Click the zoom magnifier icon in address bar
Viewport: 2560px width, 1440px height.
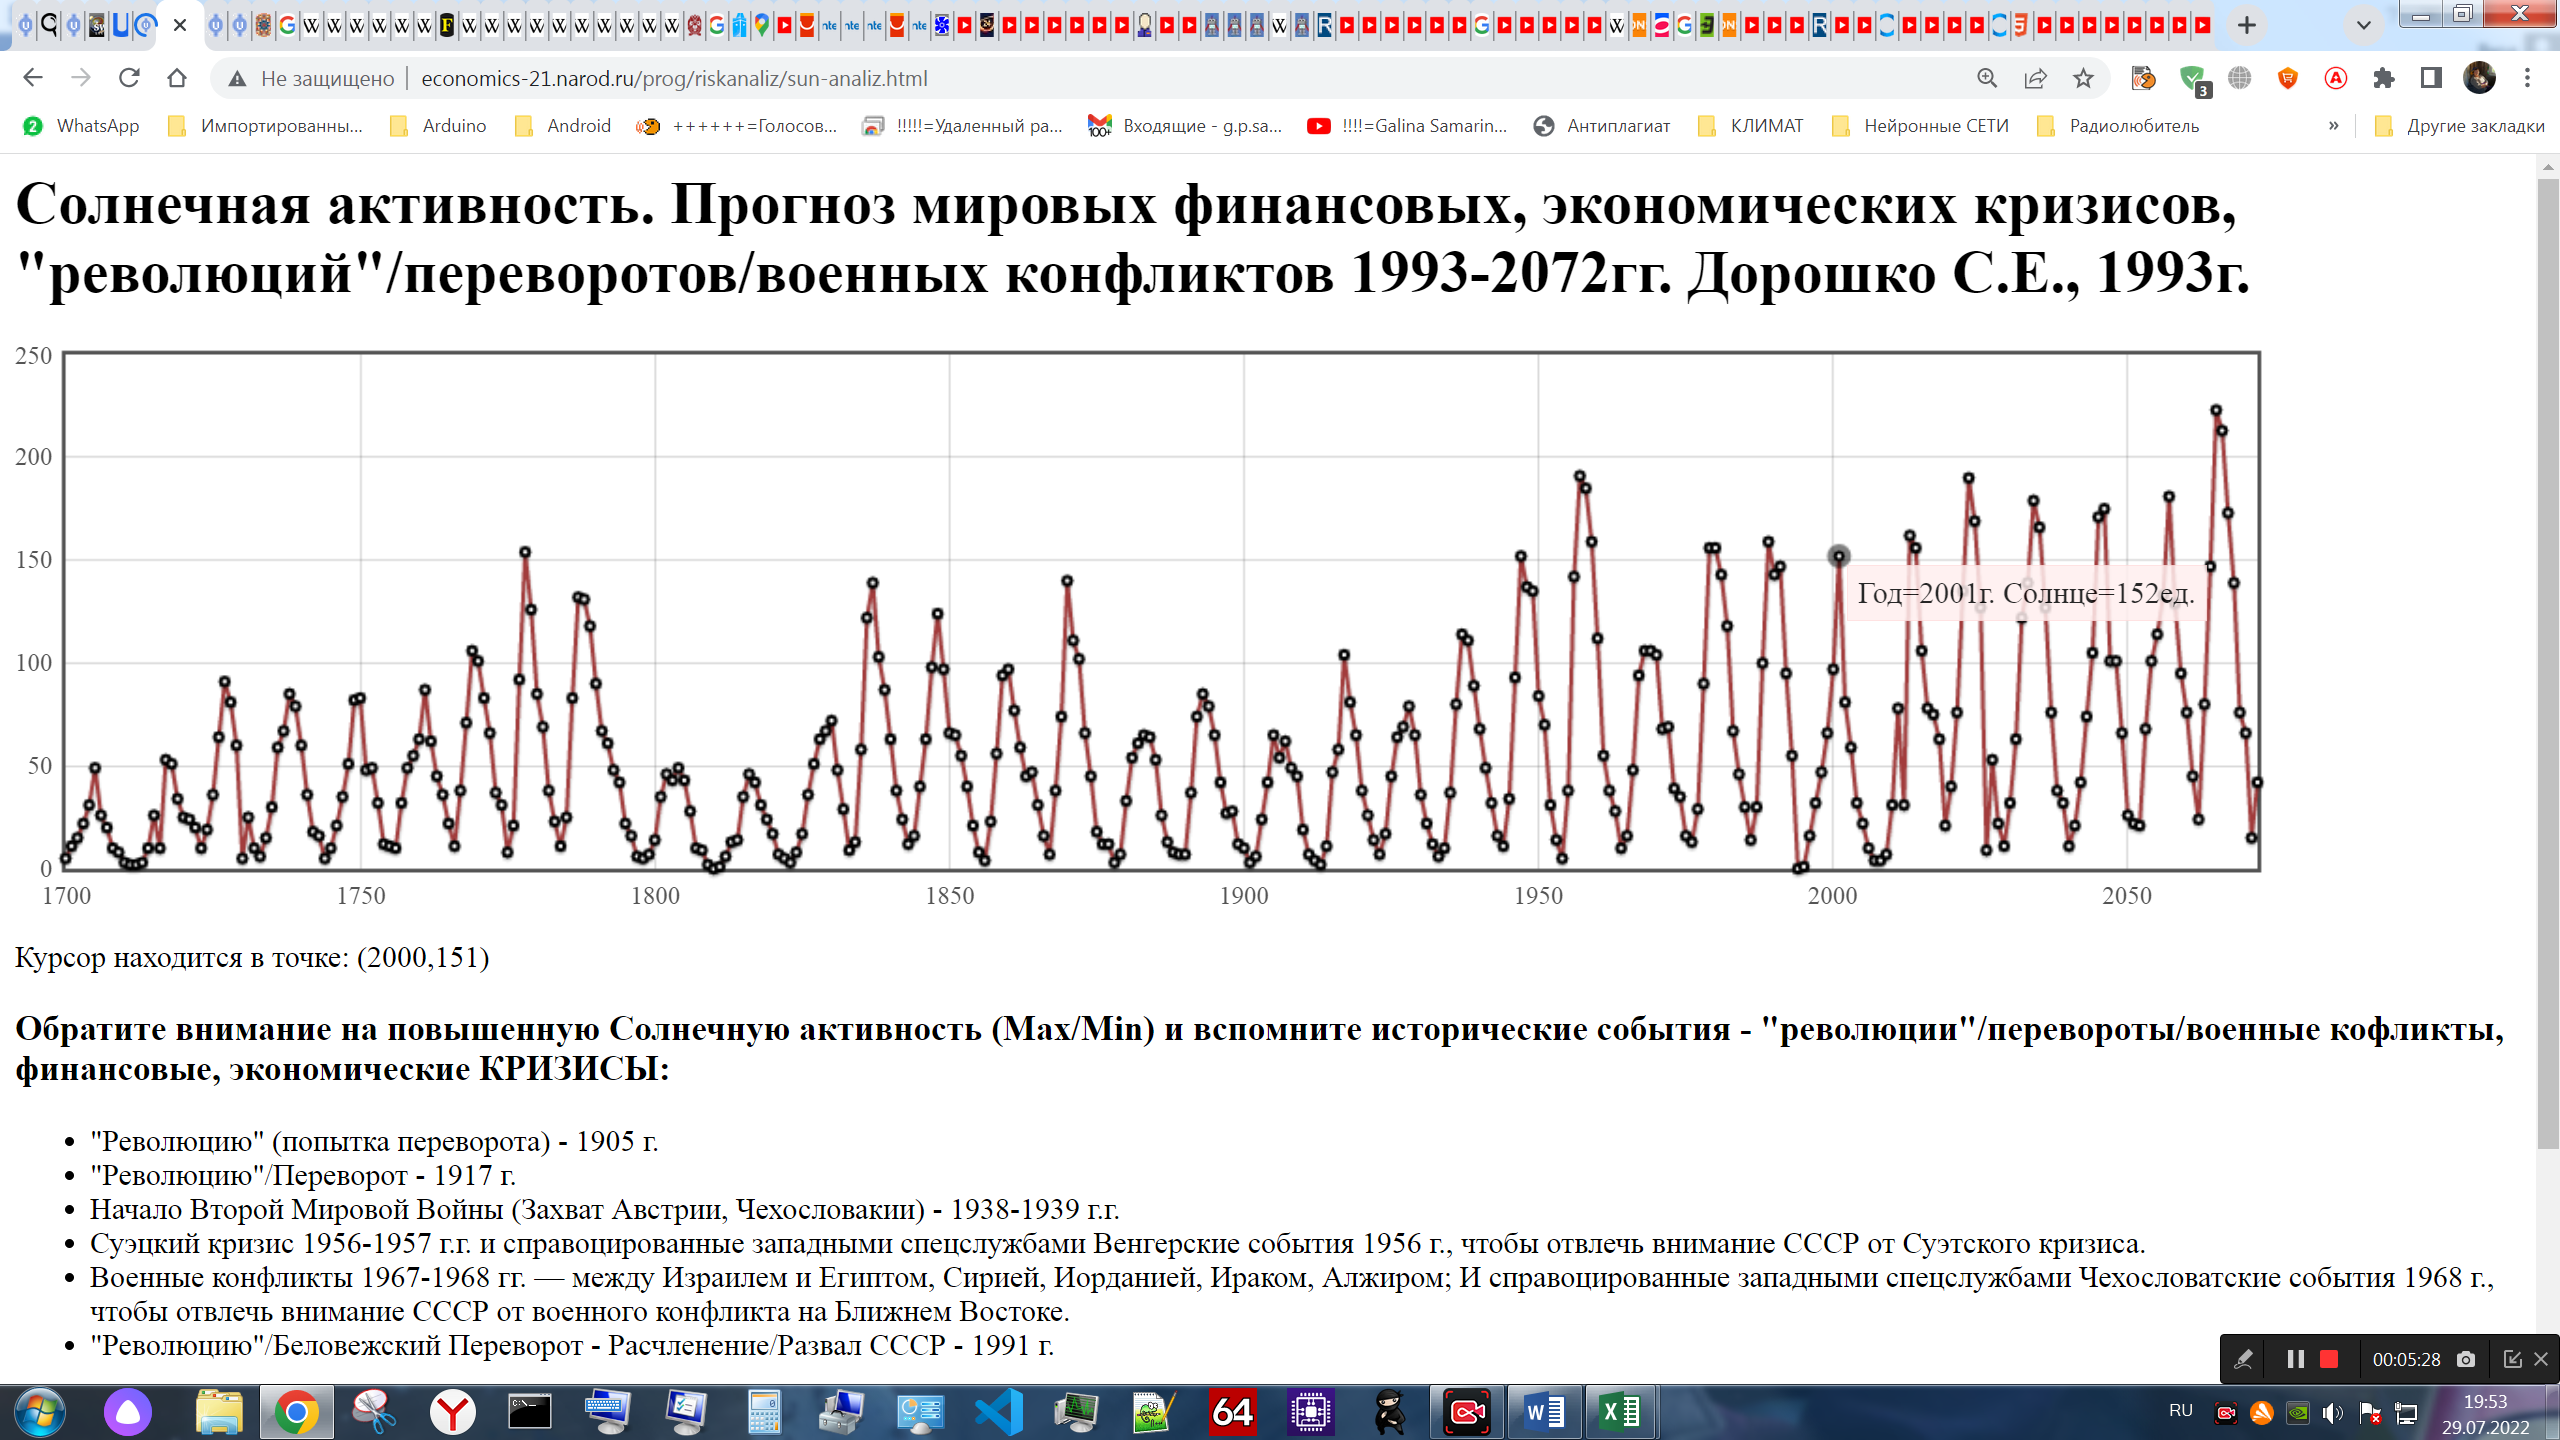tap(1986, 78)
